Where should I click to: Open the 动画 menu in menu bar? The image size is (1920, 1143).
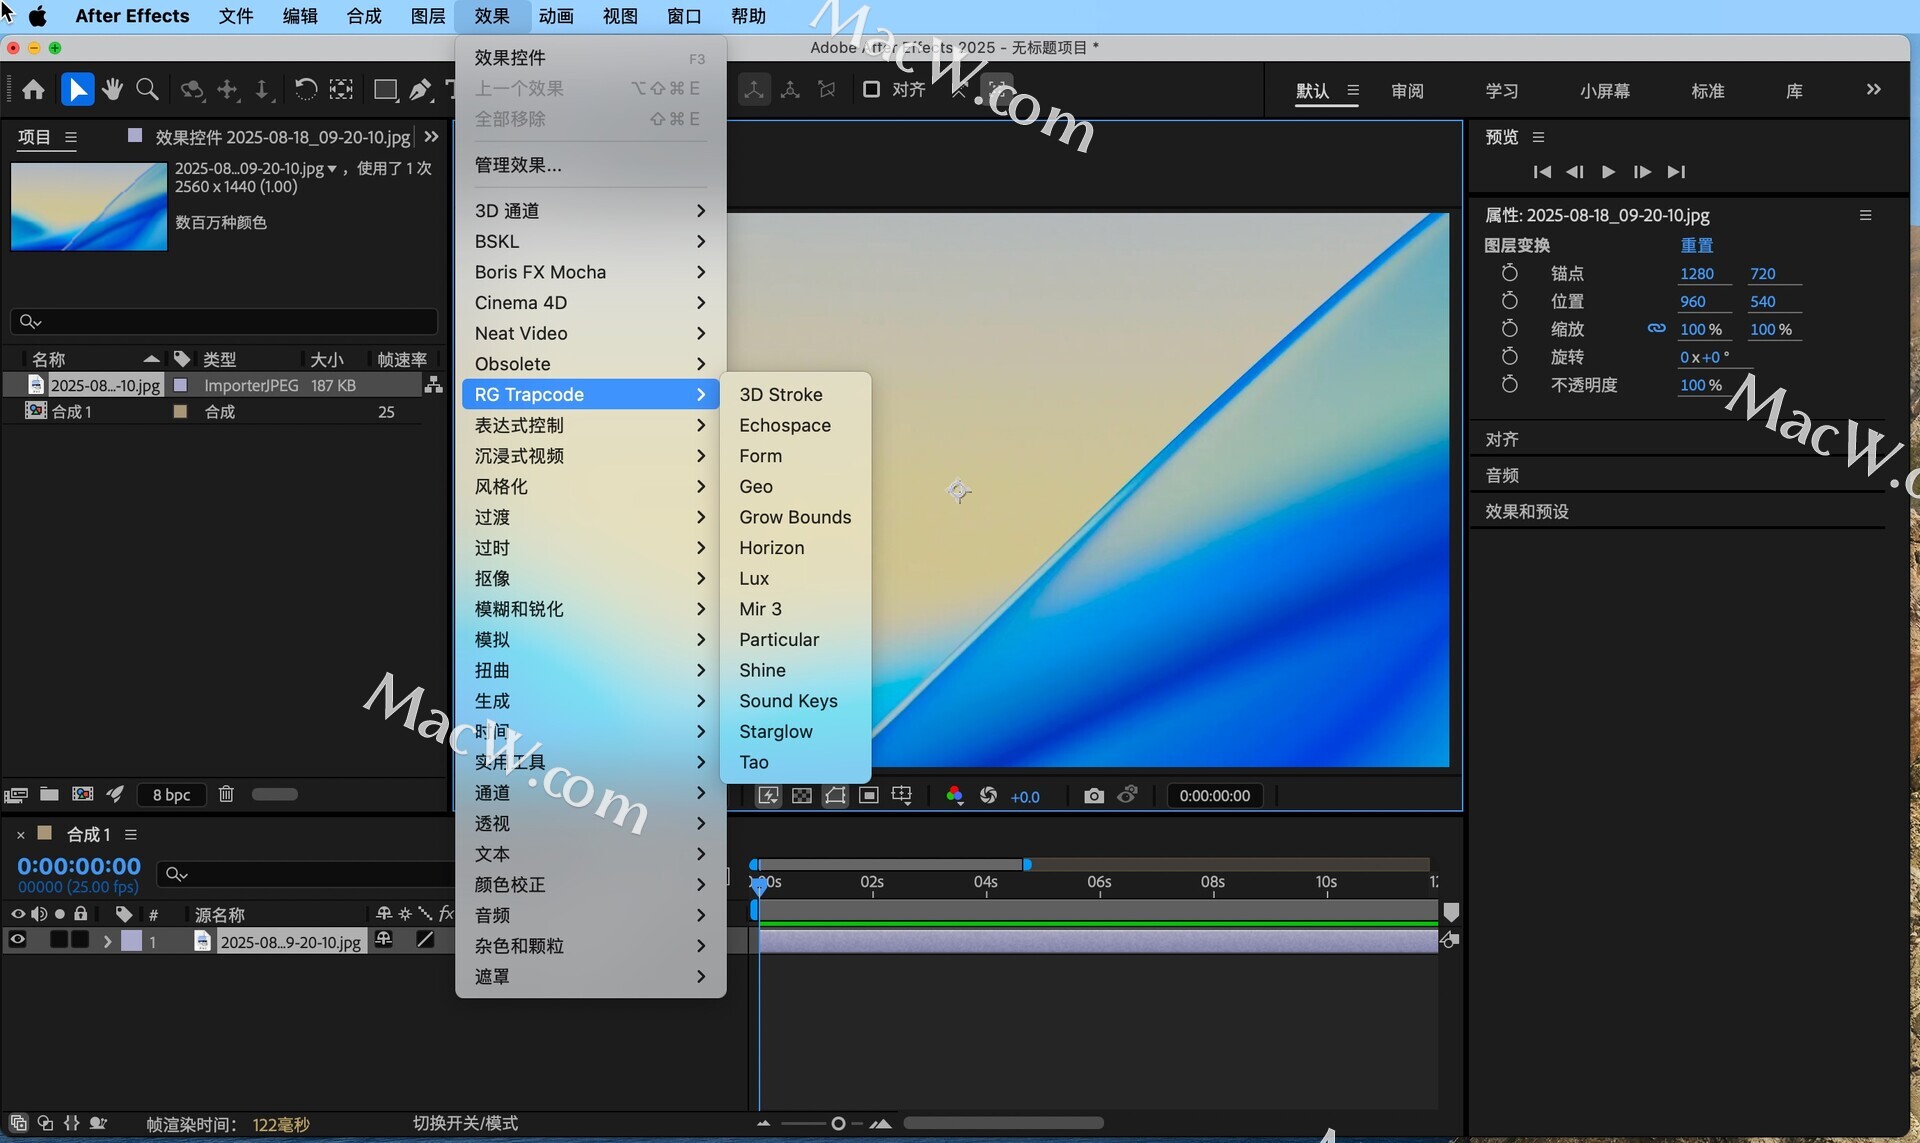tap(556, 16)
